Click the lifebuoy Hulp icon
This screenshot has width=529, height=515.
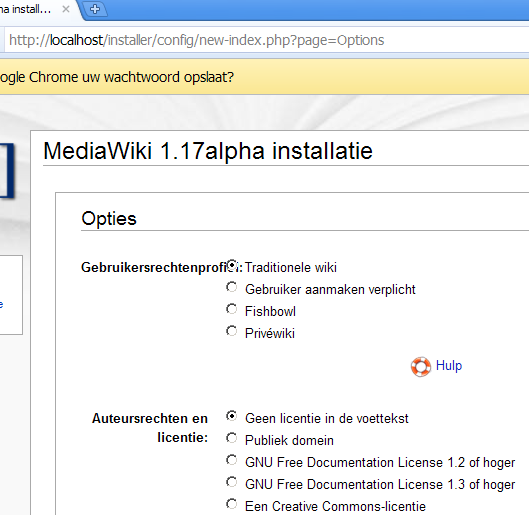[x=421, y=367]
